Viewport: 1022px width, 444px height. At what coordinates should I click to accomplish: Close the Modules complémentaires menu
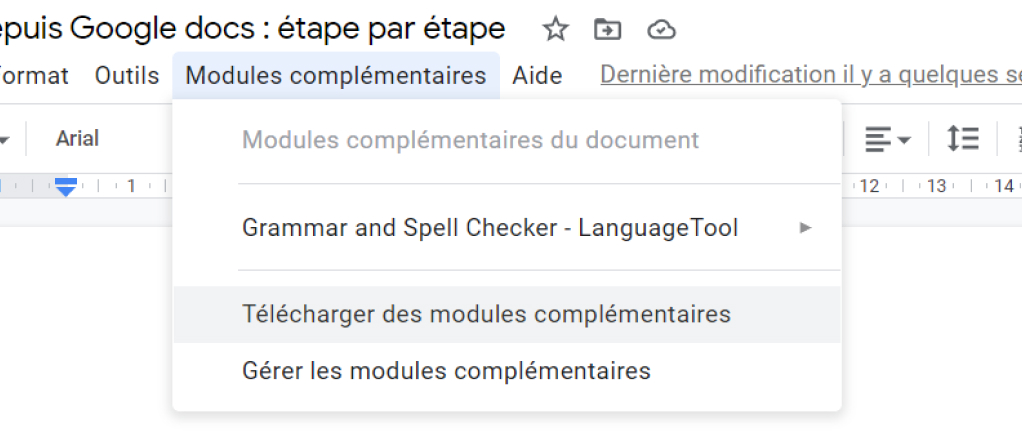(x=336, y=76)
